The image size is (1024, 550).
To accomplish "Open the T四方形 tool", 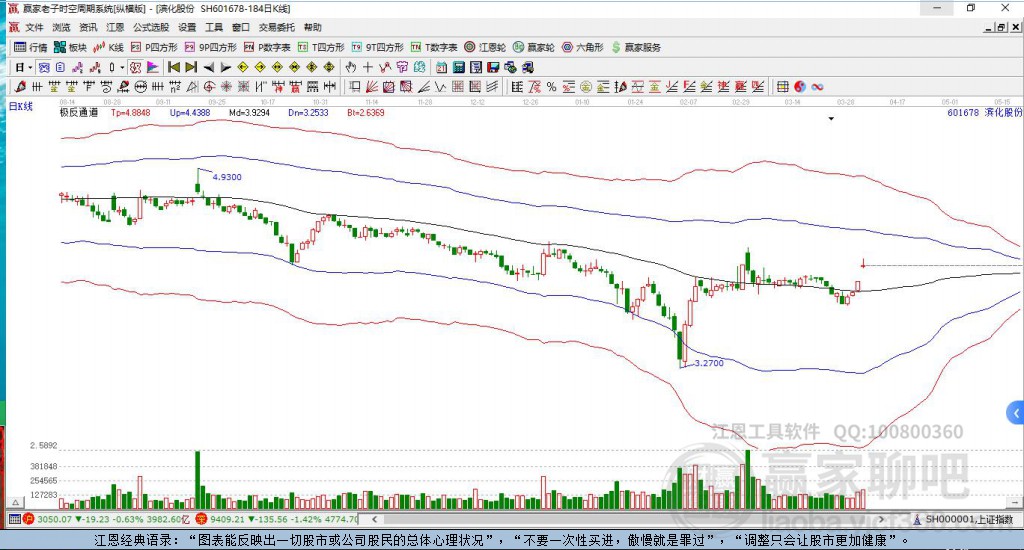I will tap(321, 47).
